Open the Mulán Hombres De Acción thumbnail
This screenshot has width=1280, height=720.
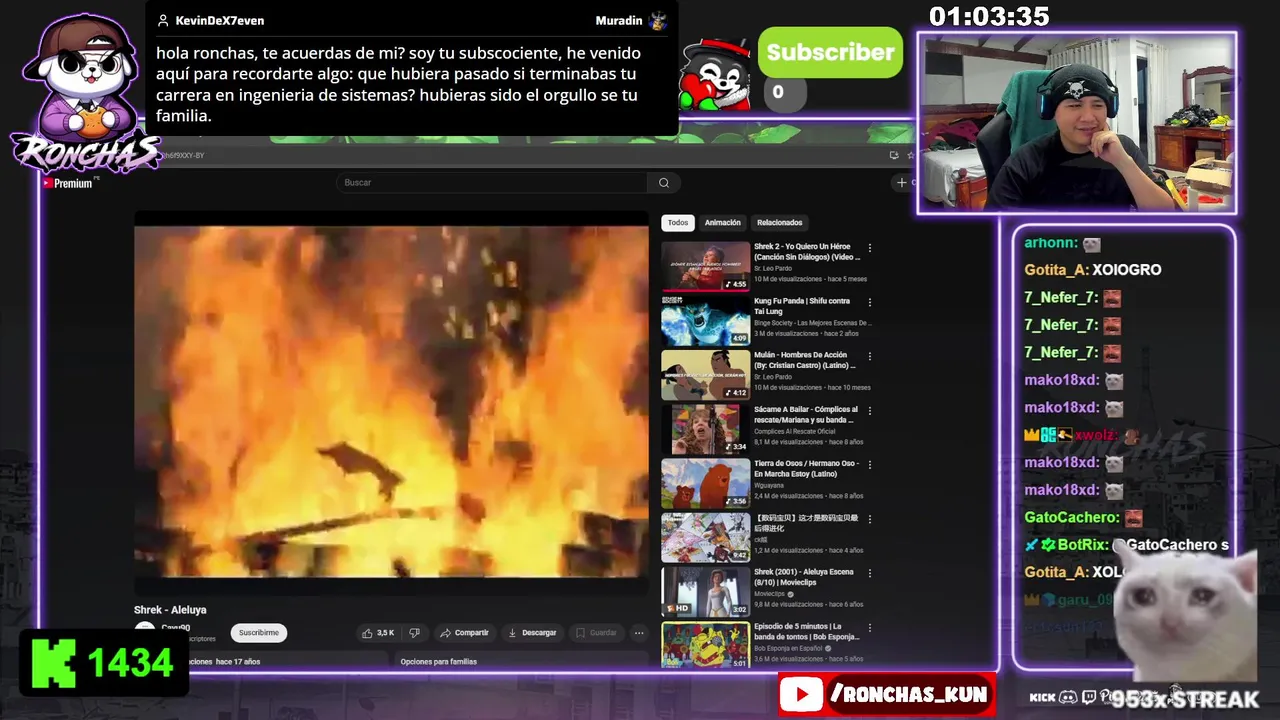pyautogui.click(x=705, y=375)
